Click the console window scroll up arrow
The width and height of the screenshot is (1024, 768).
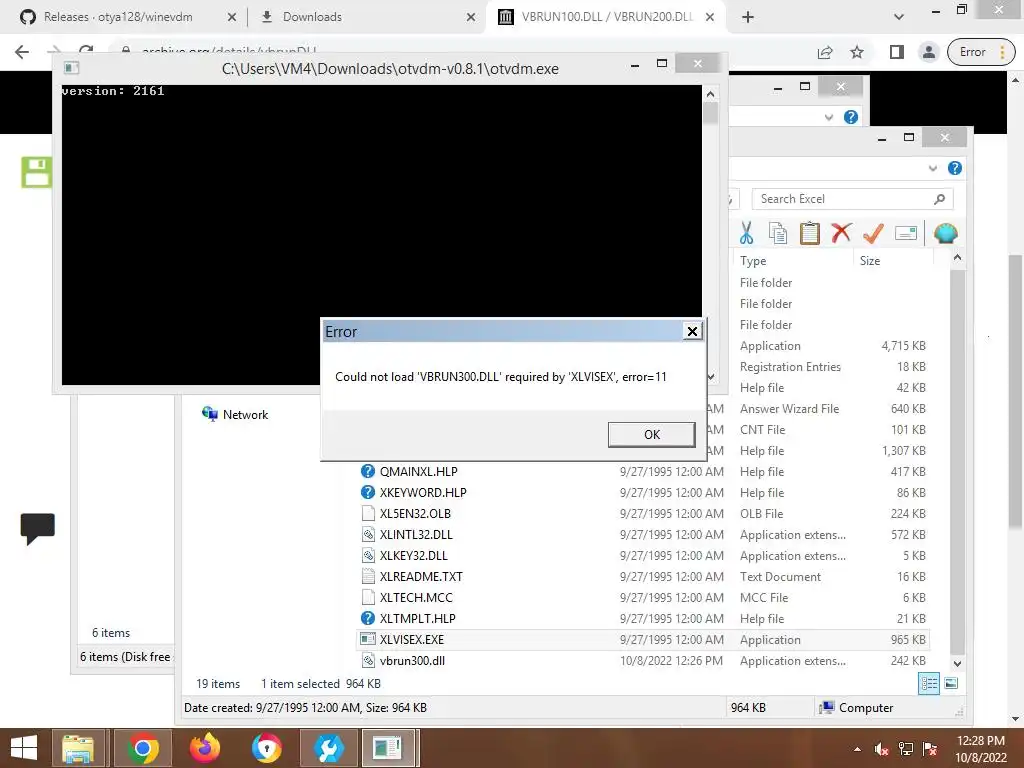pos(711,94)
